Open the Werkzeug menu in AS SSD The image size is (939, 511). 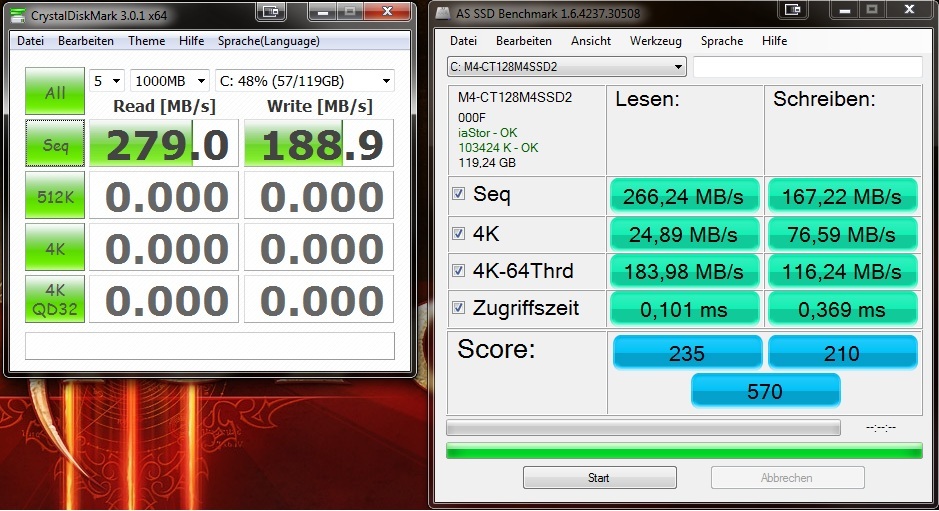(x=656, y=41)
